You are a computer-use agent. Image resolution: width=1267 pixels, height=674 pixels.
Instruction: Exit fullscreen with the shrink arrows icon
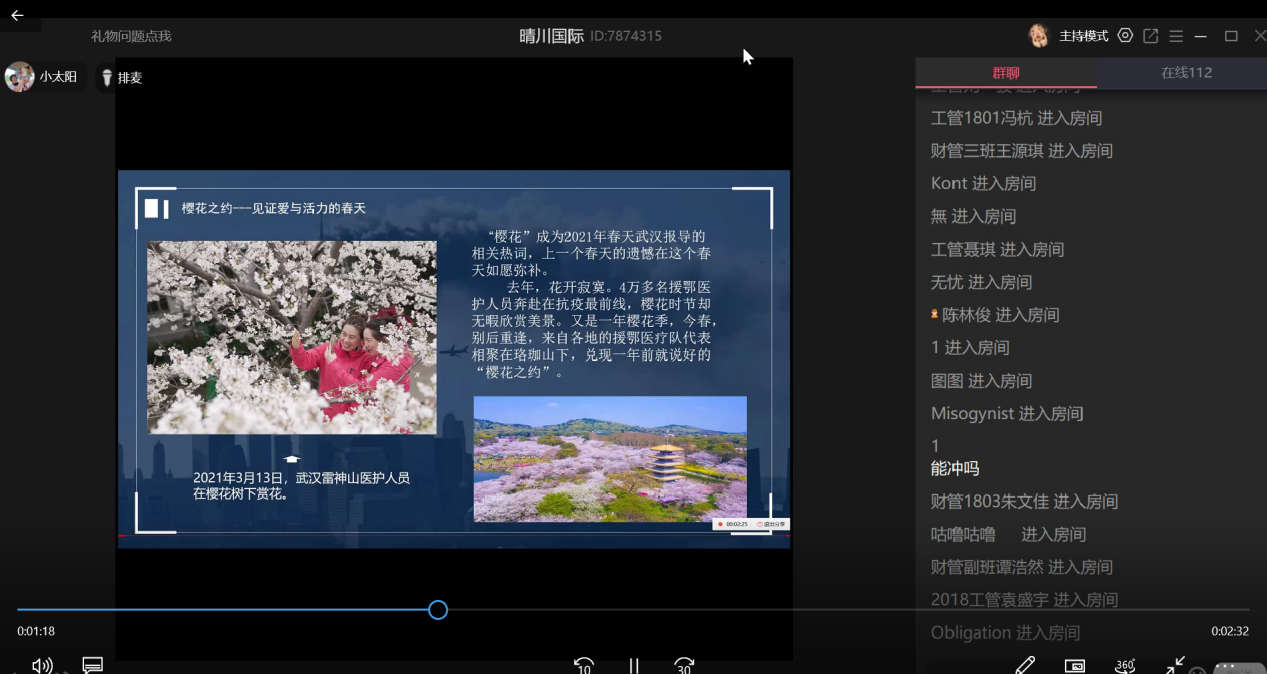(x=1175, y=664)
